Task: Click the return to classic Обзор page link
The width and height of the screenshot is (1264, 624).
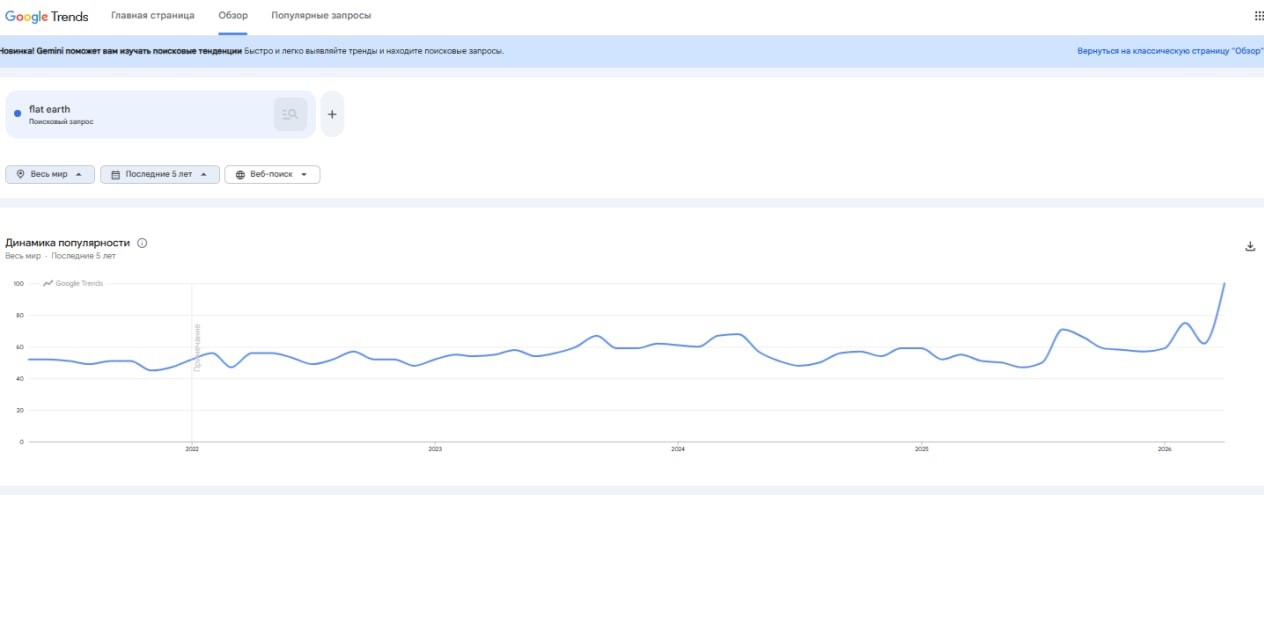Action: coord(1170,50)
